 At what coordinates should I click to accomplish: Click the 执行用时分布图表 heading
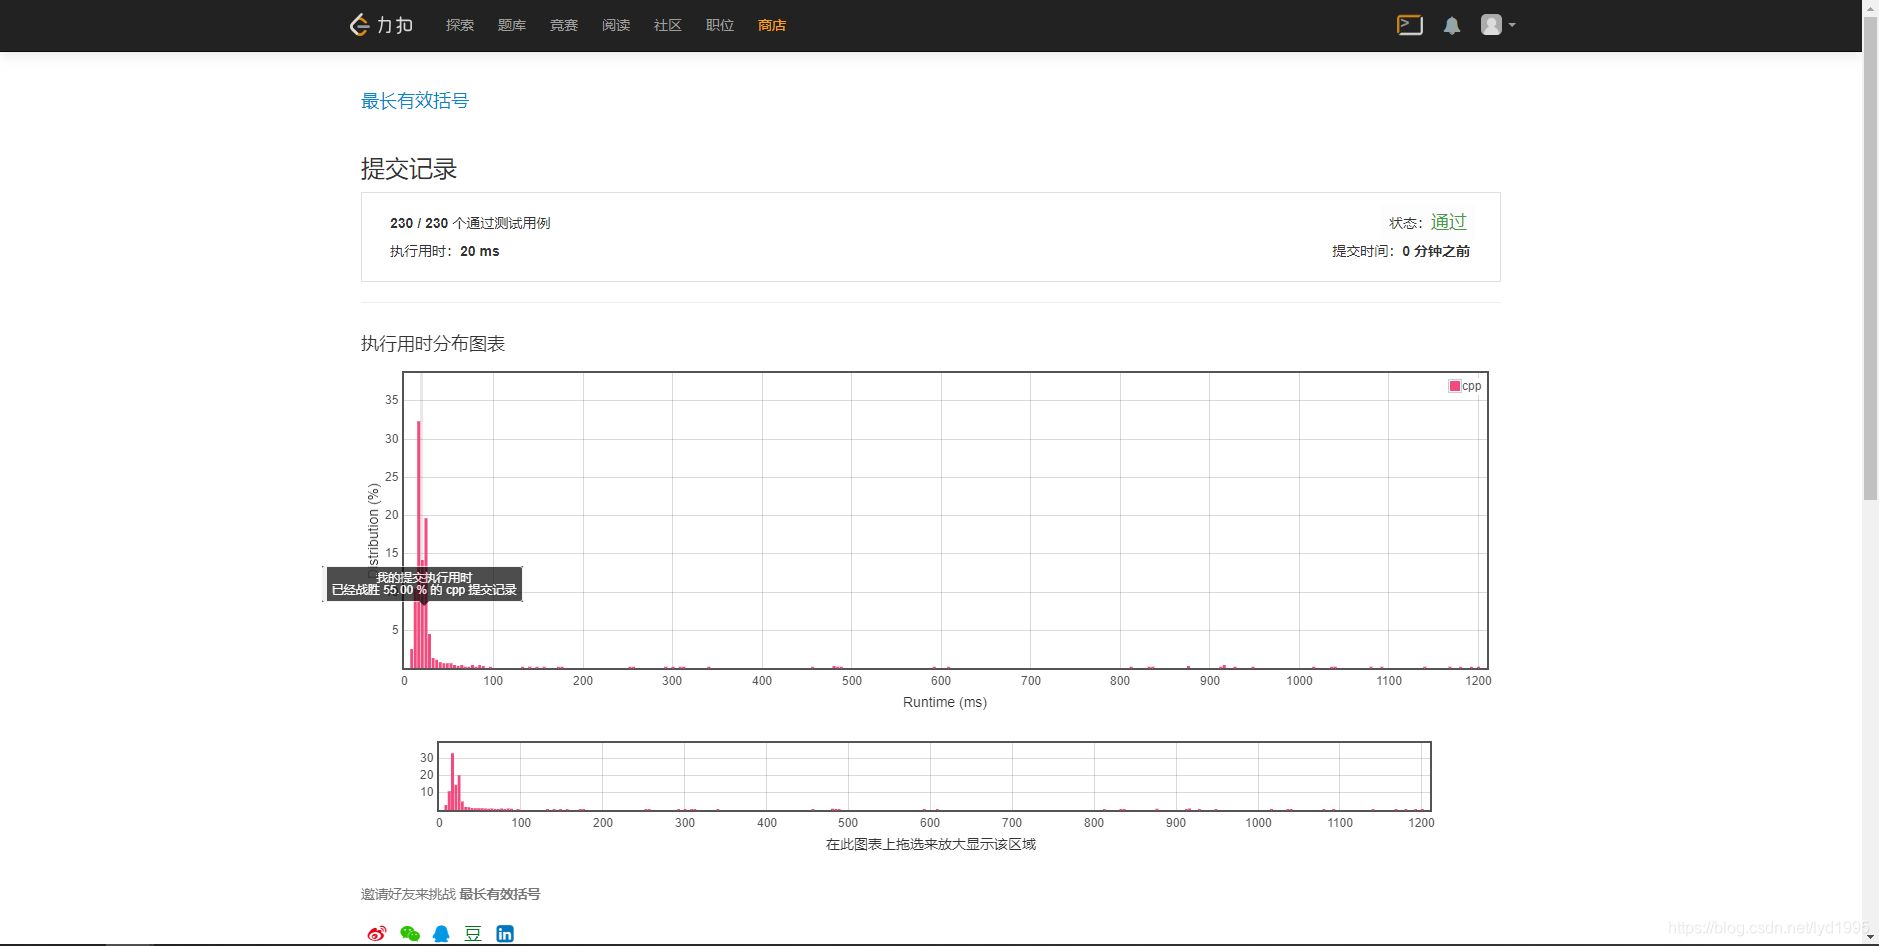433,344
